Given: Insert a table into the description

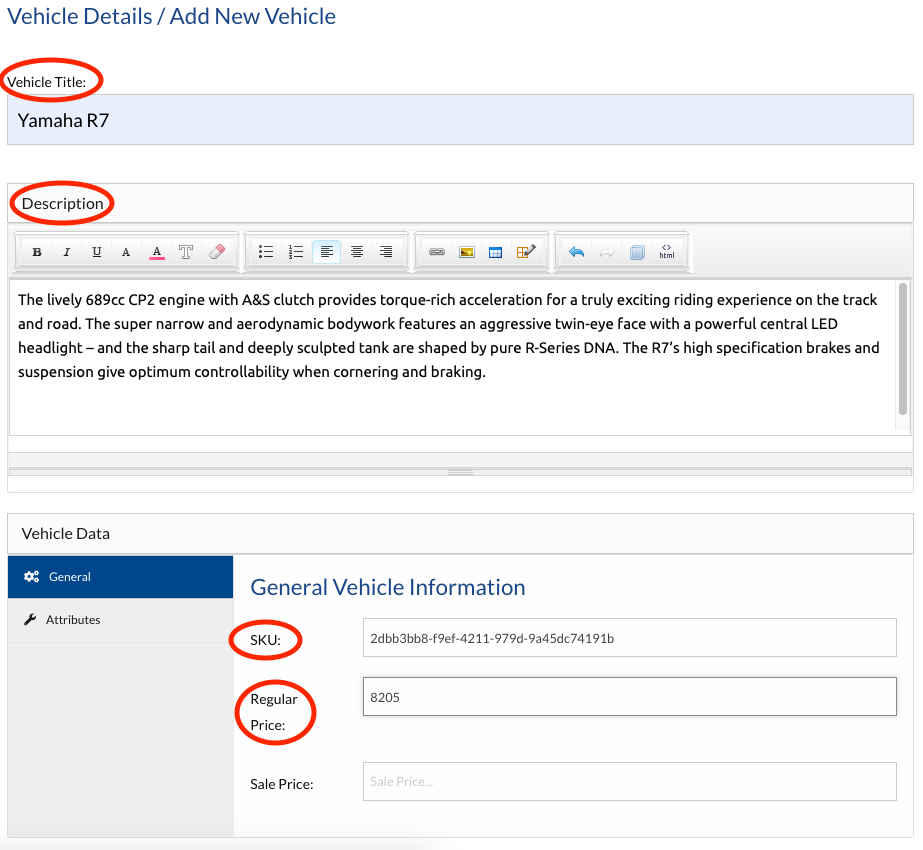Looking at the screenshot, I should pos(495,252).
